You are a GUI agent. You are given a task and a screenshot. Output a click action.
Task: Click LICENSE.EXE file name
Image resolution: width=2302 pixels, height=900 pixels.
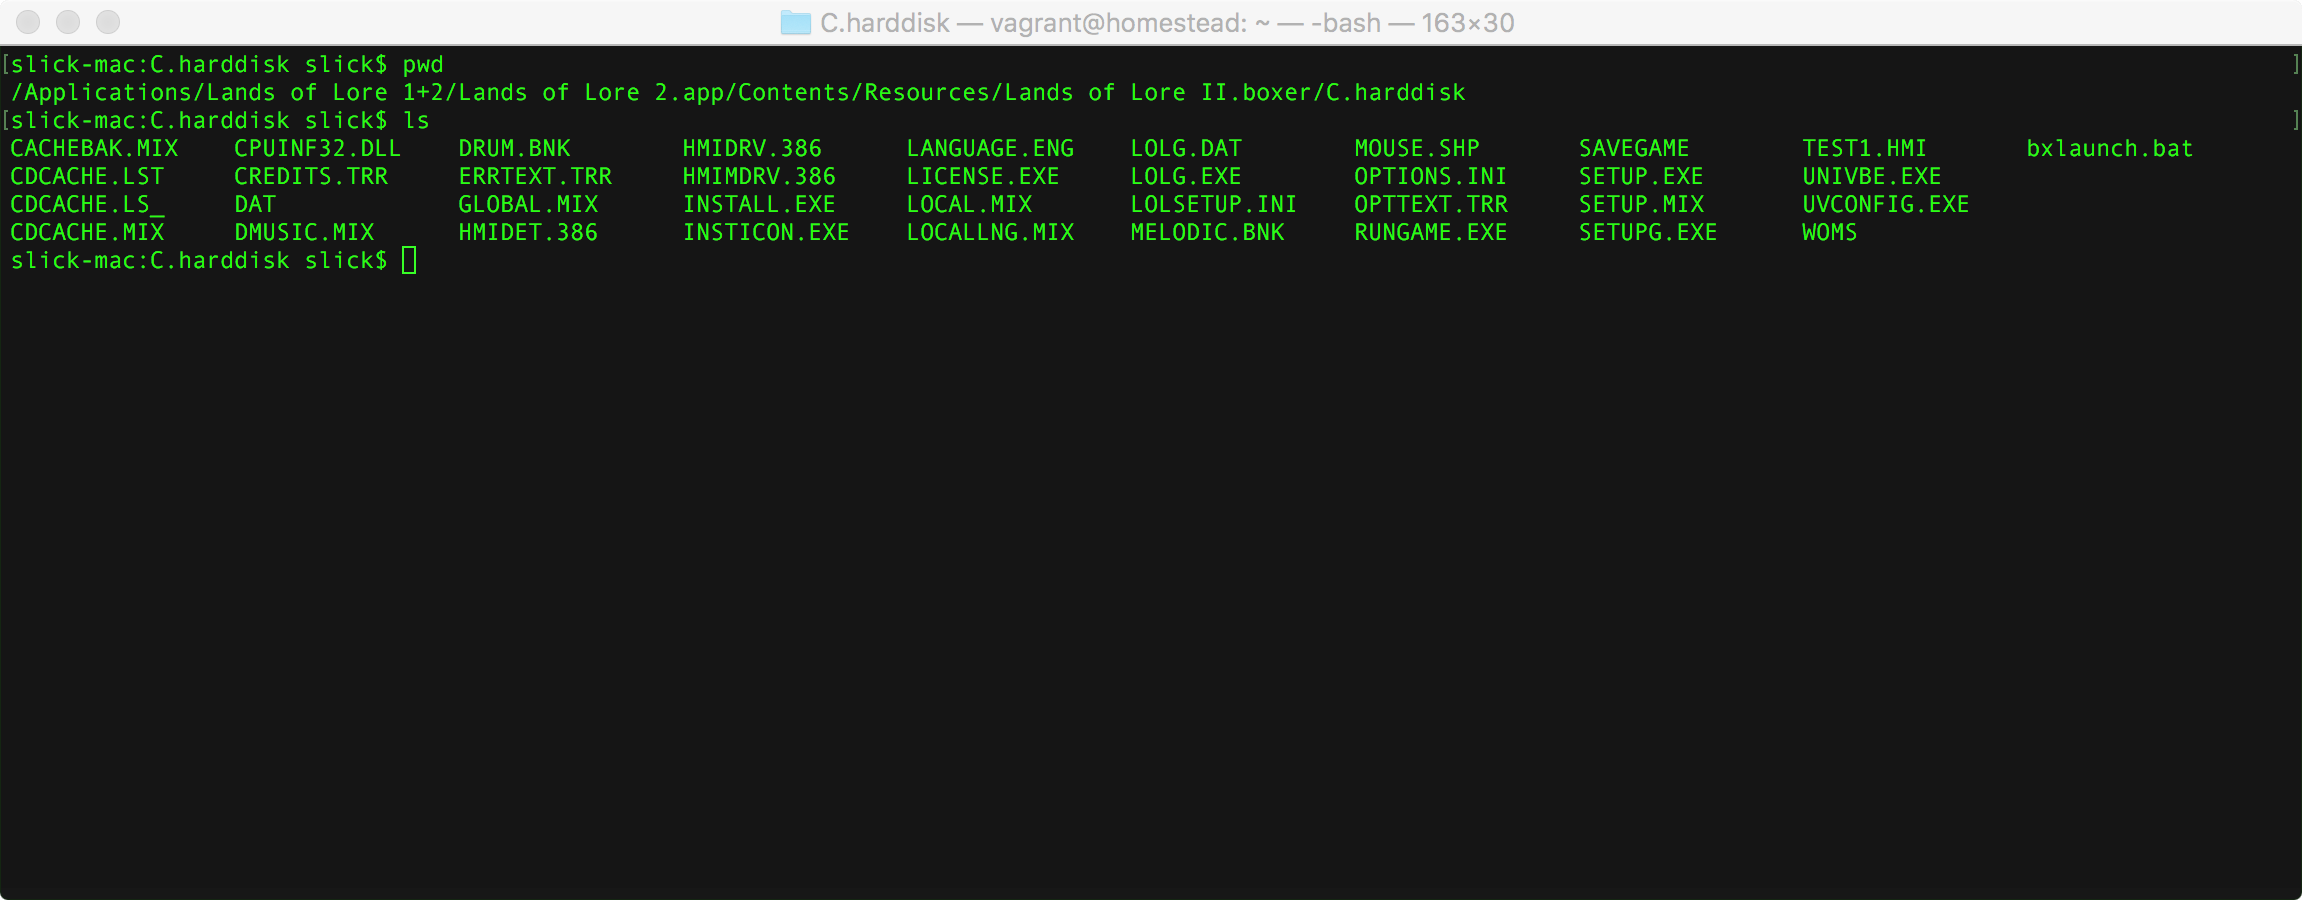pos(983,177)
